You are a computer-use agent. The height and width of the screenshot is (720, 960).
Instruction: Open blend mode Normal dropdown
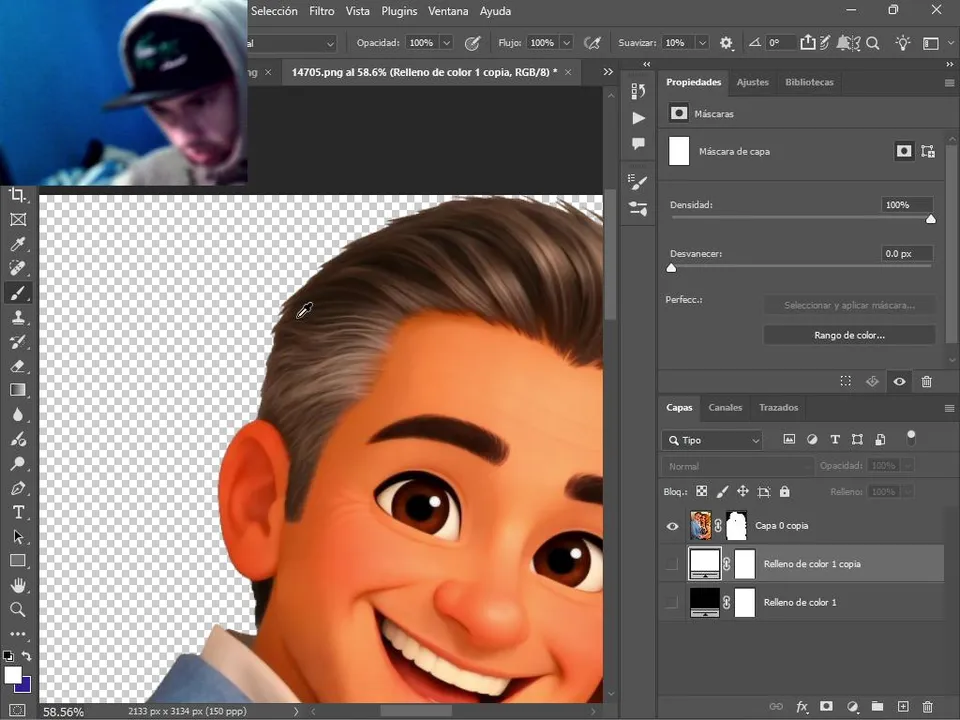(x=737, y=466)
